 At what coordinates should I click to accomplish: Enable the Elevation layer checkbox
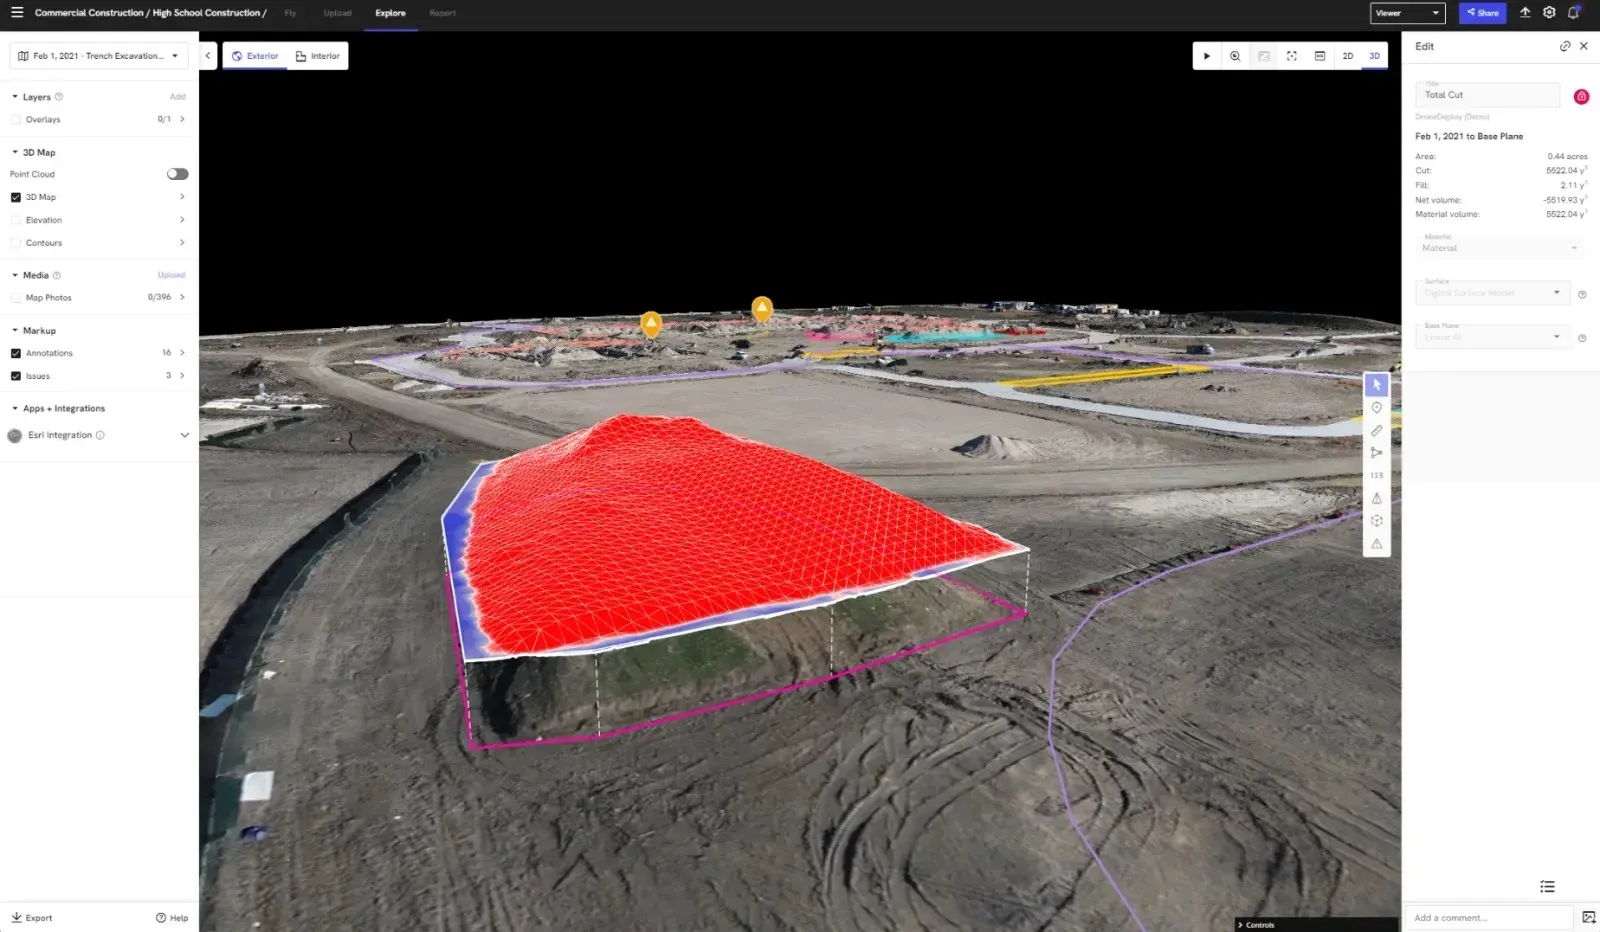[x=16, y=220]
